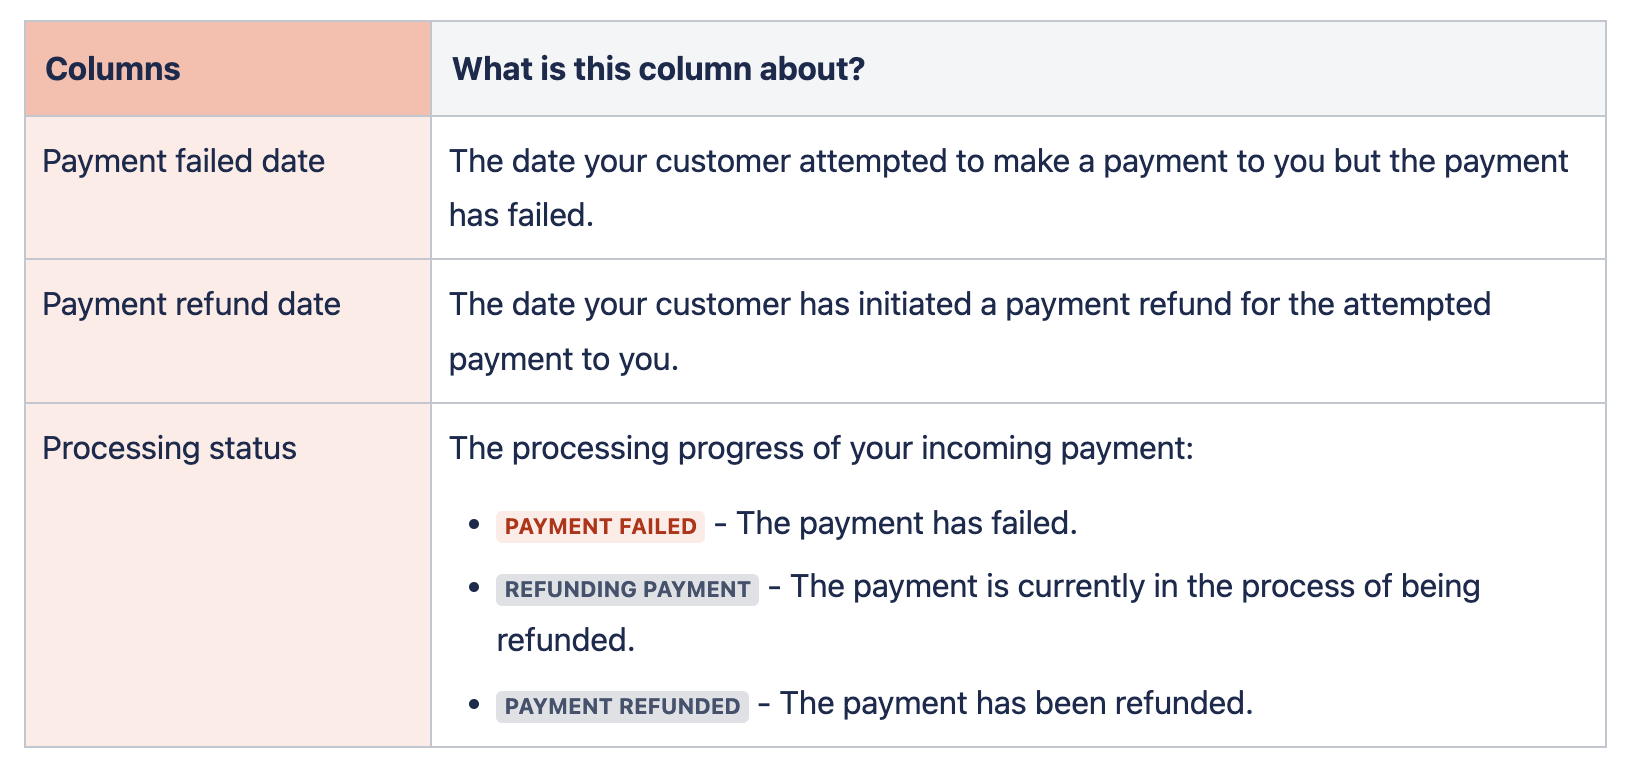Click 'payment to you.' on the wrapped line
The image size is (1630, 768).
click(564, 359)
